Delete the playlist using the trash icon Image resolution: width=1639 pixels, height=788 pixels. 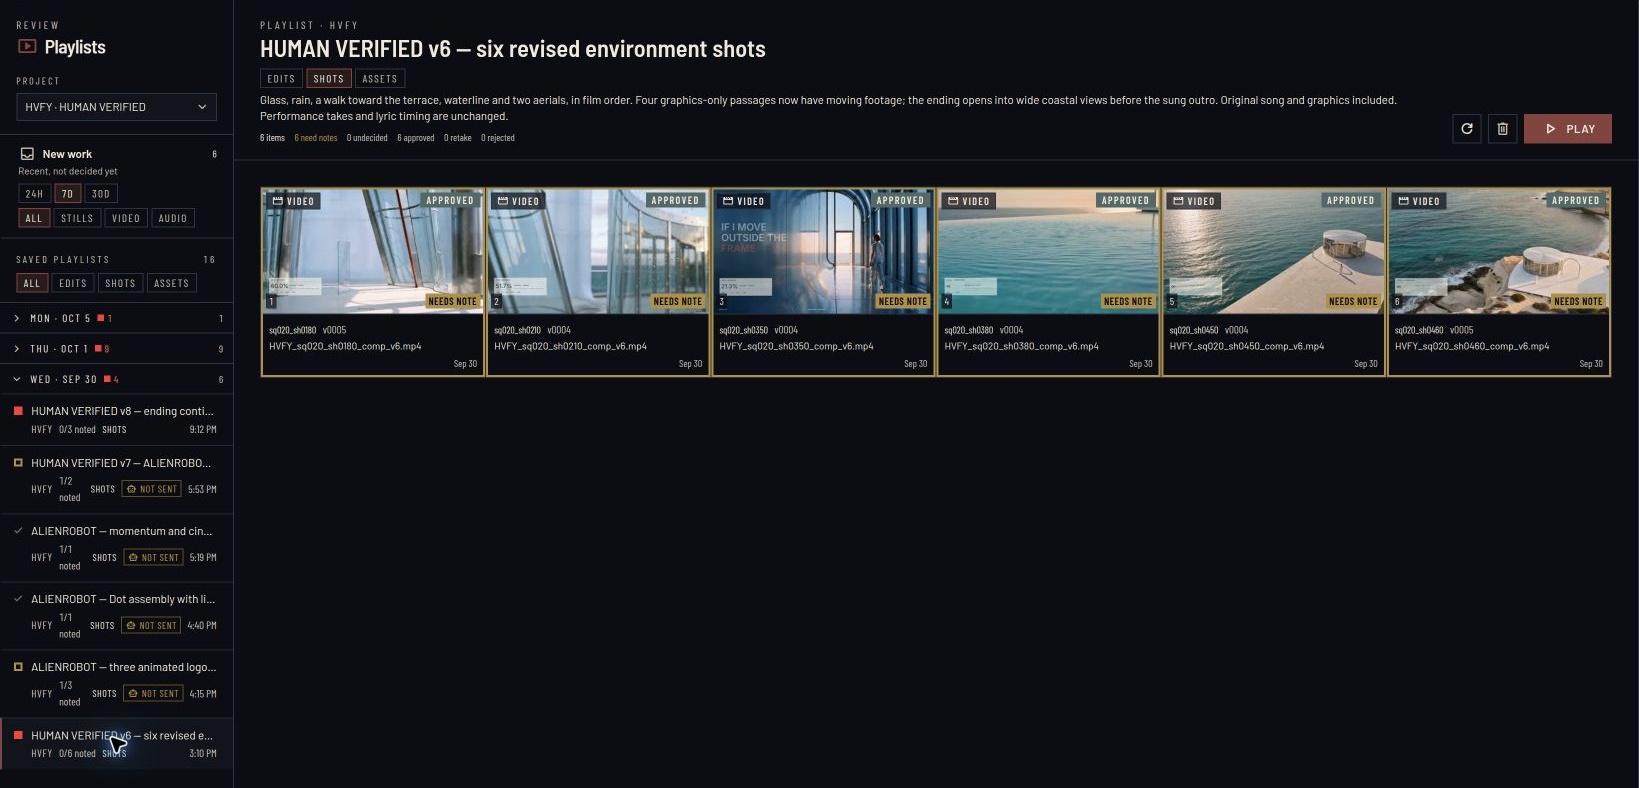tap(1503, 129)
